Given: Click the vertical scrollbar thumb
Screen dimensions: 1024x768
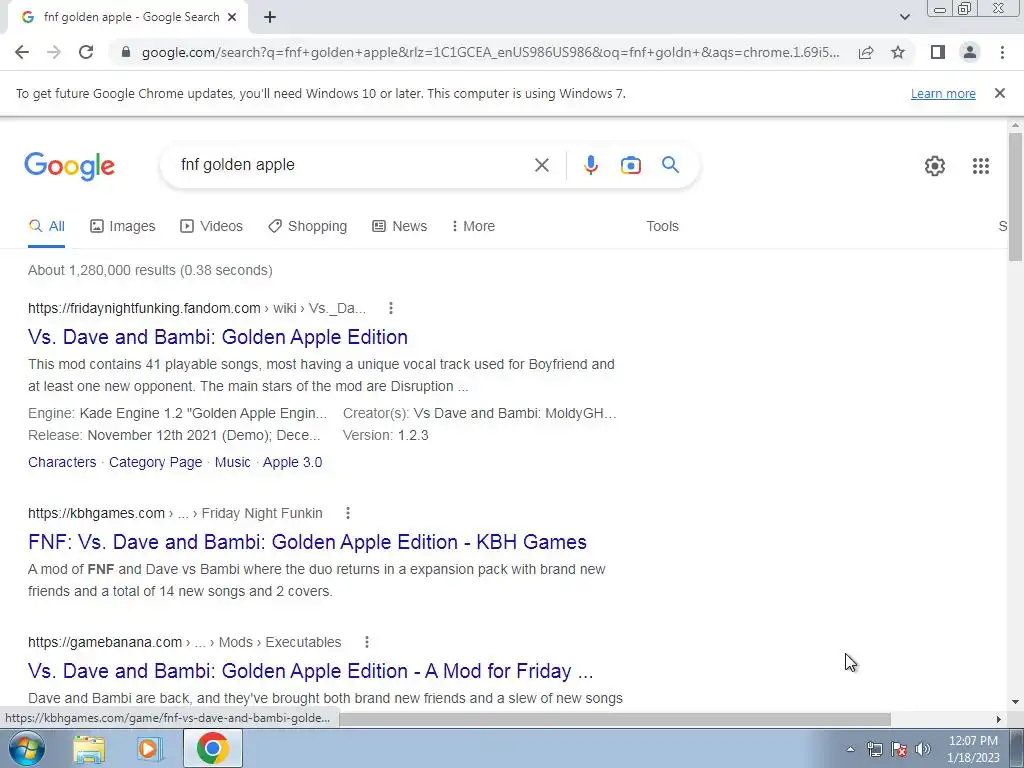Looking at the screenshot, I should click(1015, 196).
